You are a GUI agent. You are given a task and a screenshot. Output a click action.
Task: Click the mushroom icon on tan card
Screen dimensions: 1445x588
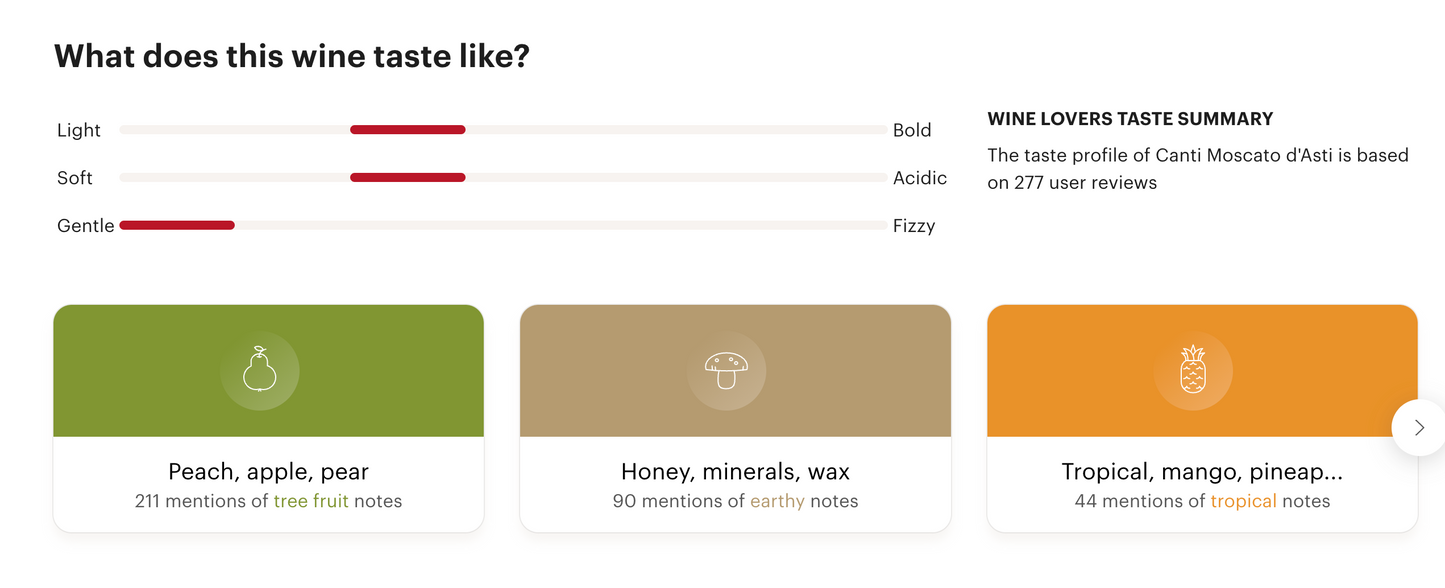(x=727, y=371)
